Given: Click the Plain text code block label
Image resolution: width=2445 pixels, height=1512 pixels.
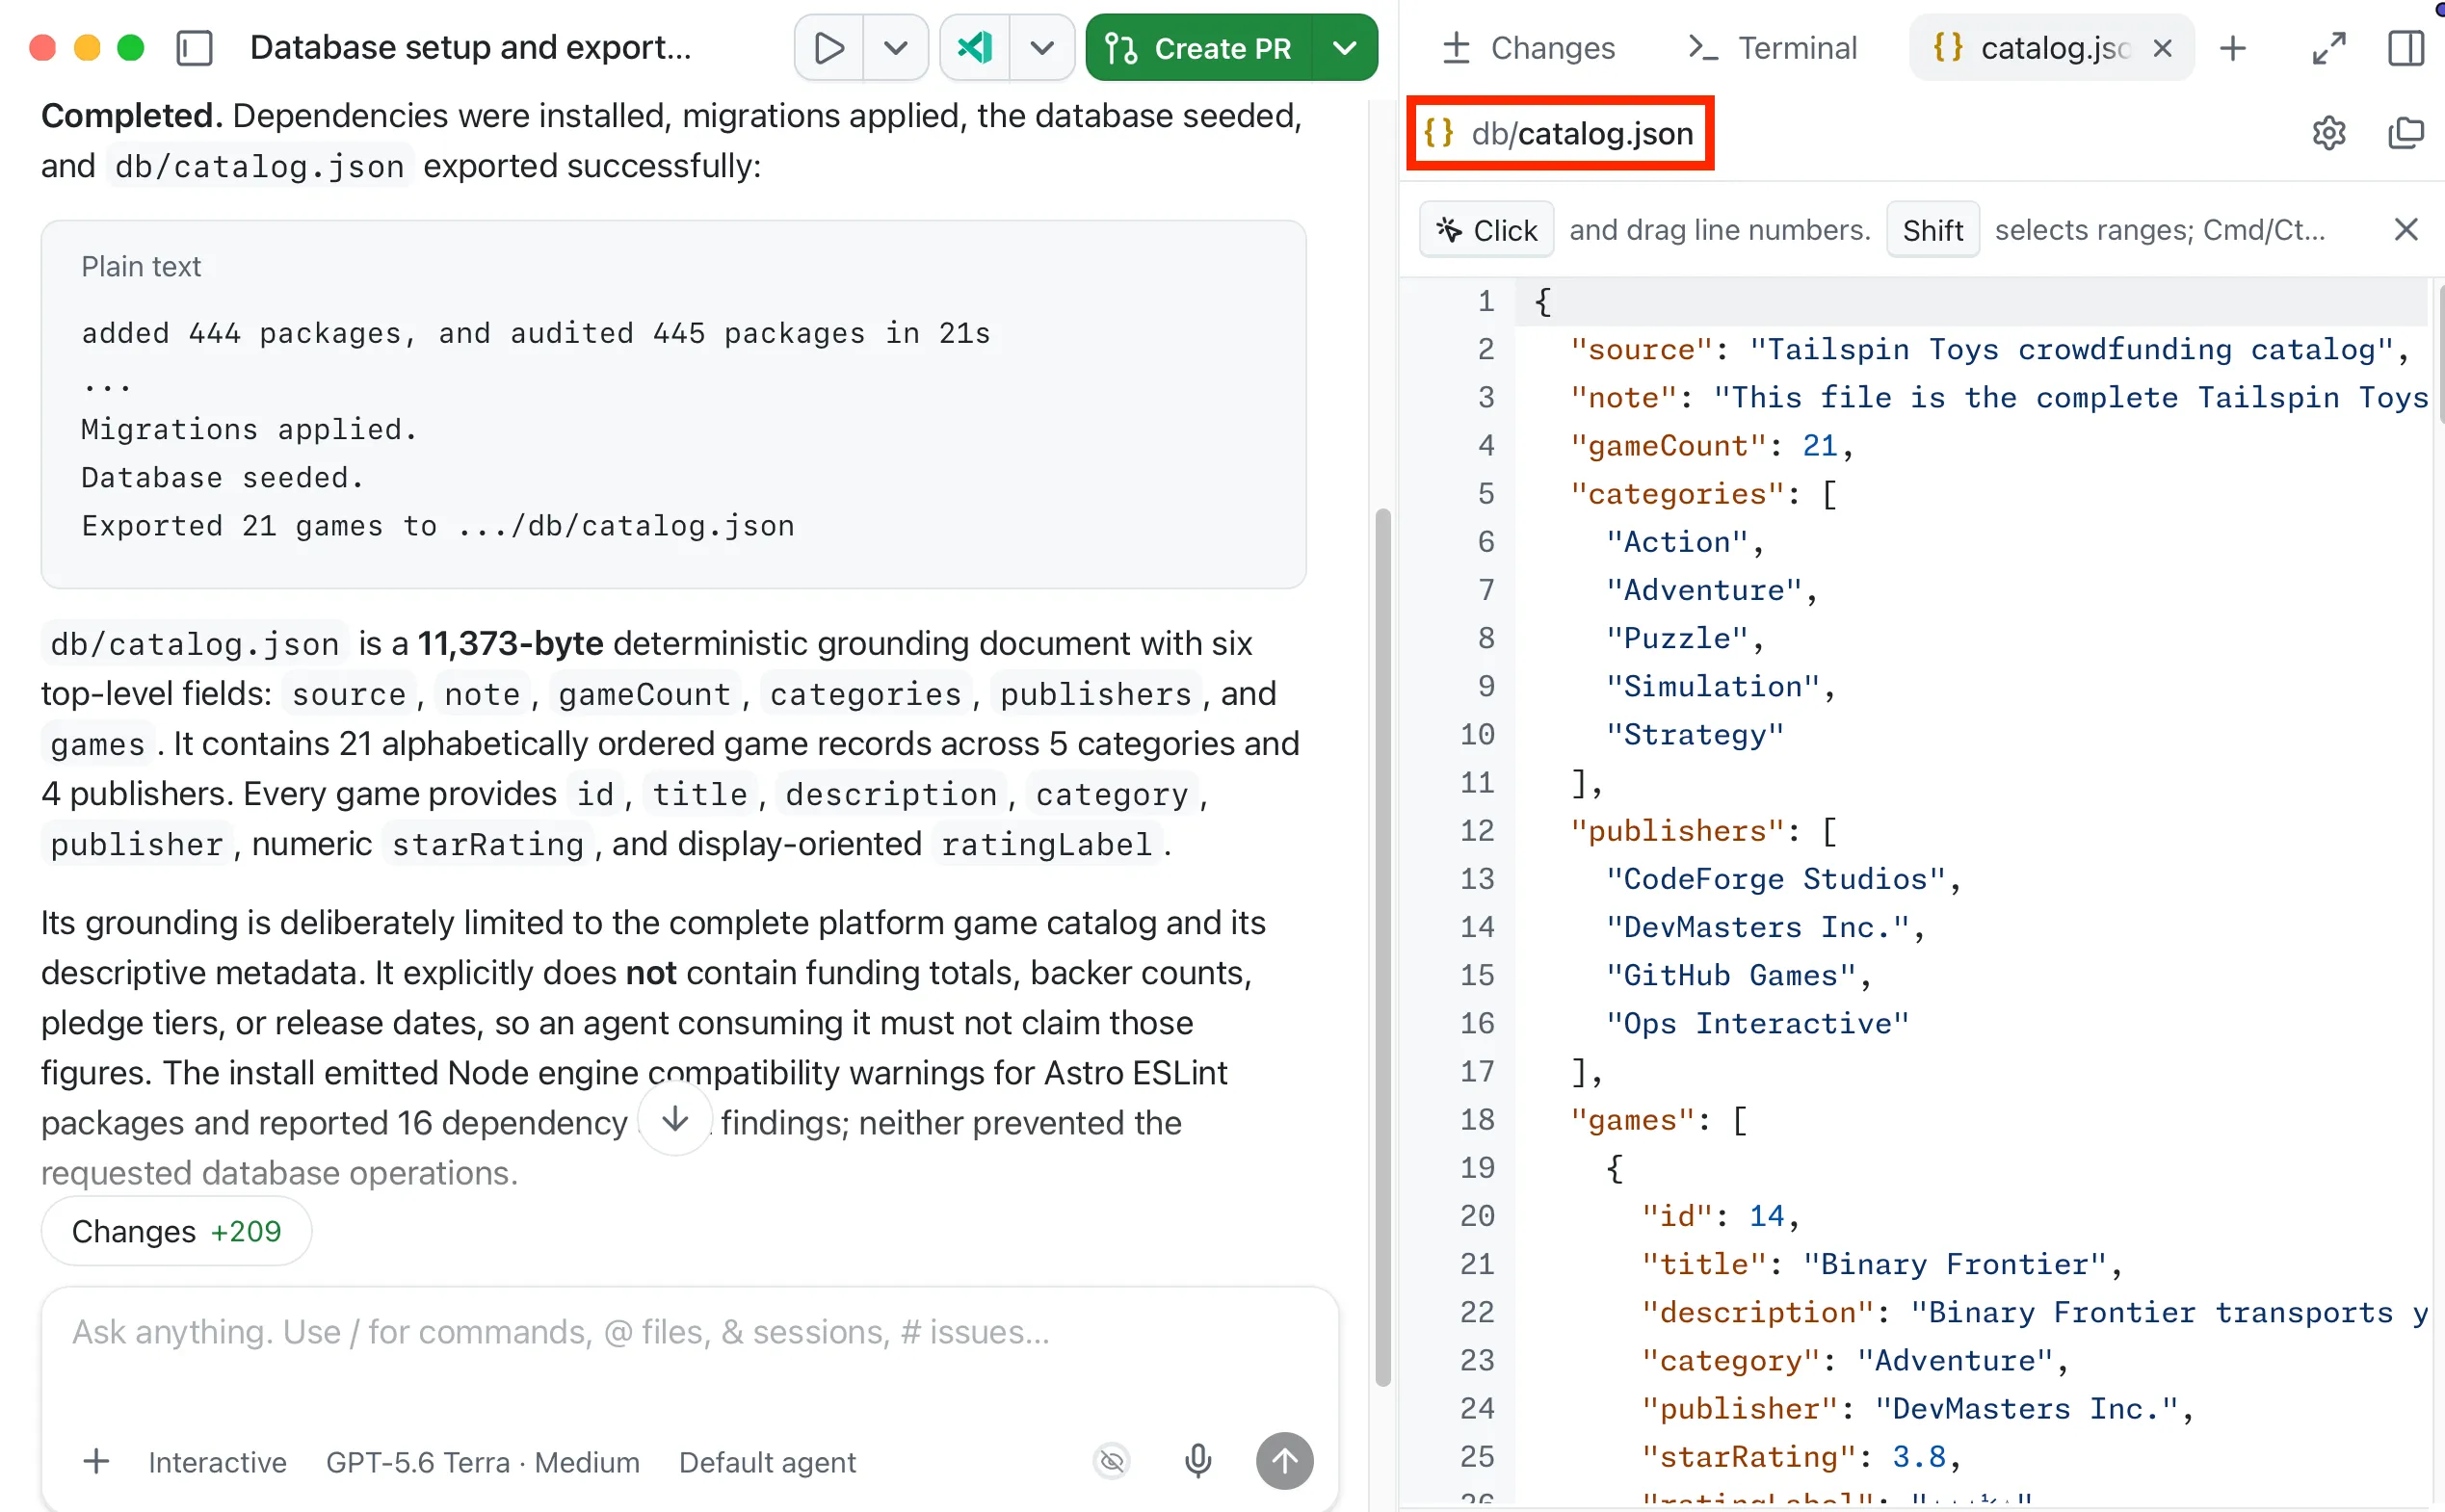Looking at the screenshot, I should click(141, 267).
